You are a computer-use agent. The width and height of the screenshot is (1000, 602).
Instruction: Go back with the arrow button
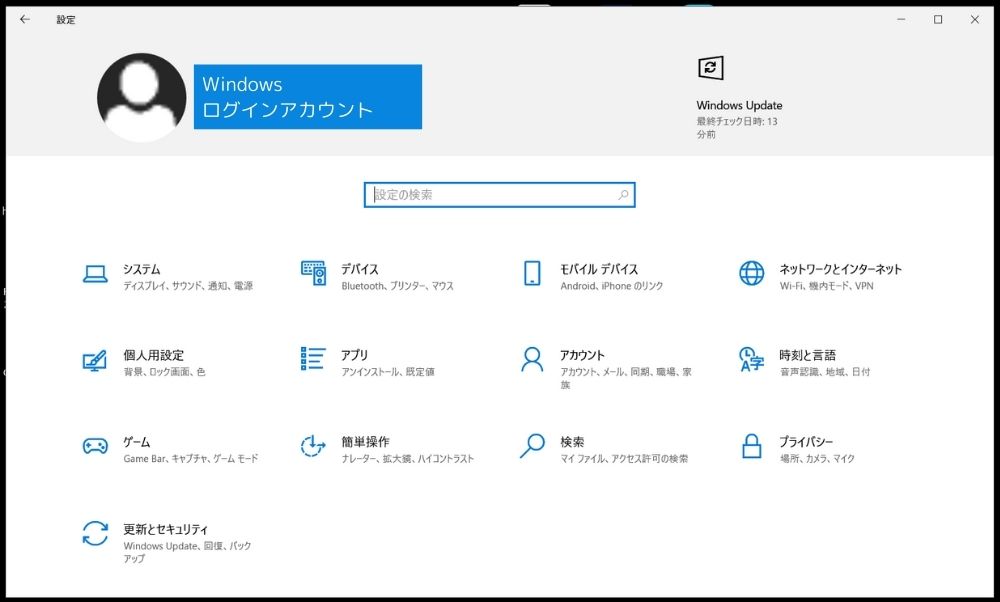pos(25,19)
